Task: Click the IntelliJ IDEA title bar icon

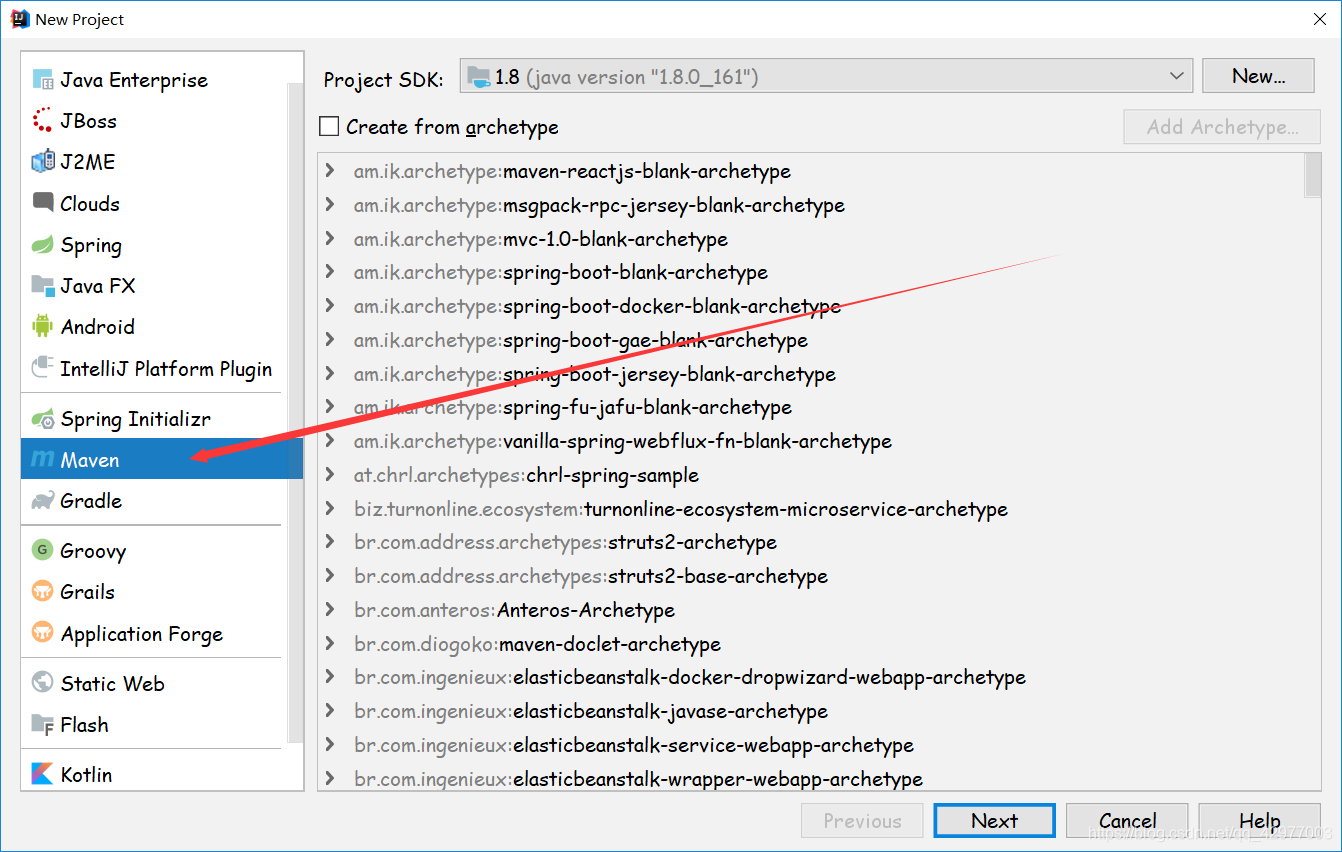Action: tap(19, 19)
